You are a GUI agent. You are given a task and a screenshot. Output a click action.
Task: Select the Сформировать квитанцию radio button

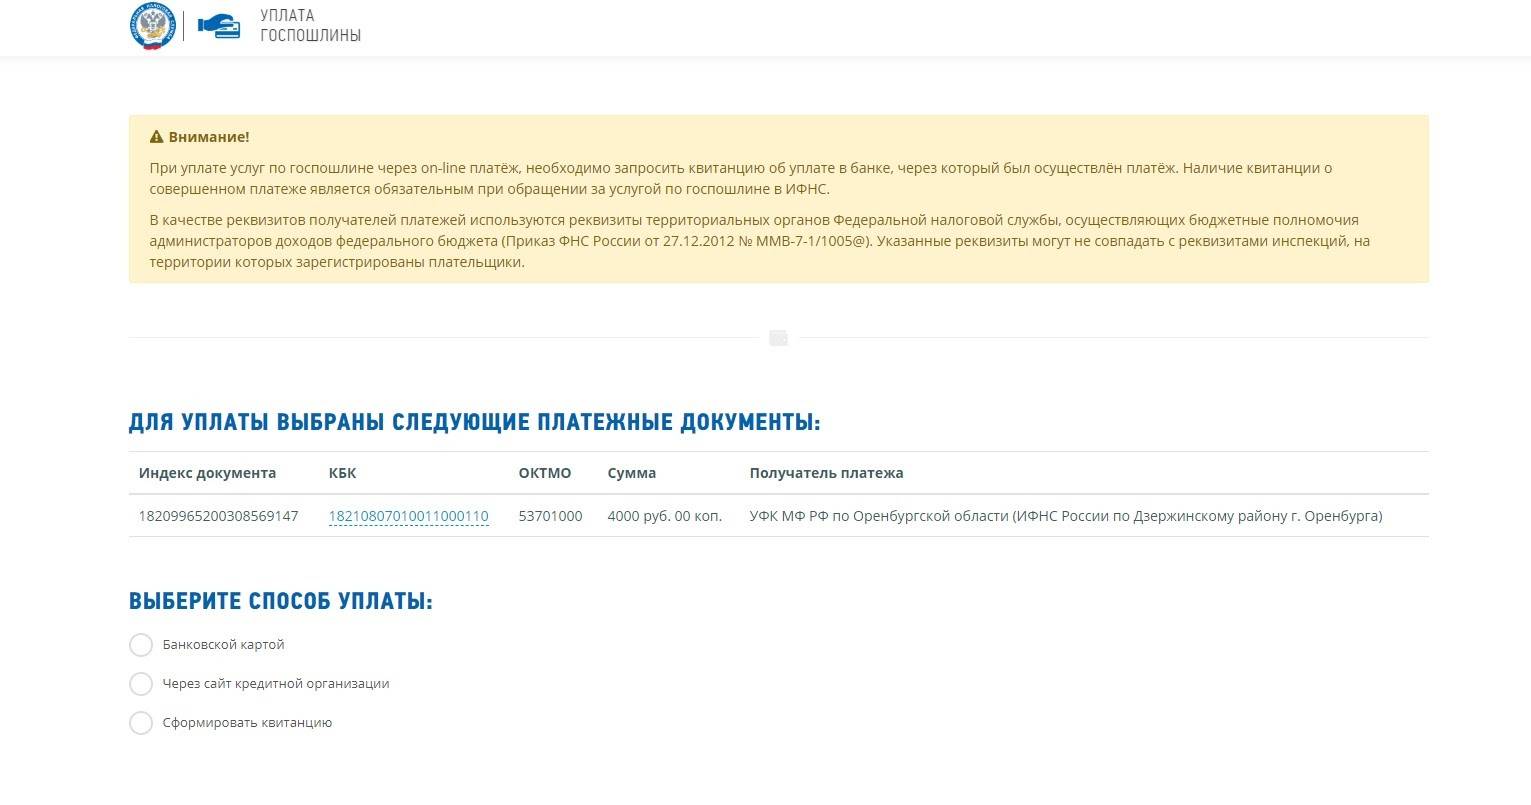pos(141,723)
